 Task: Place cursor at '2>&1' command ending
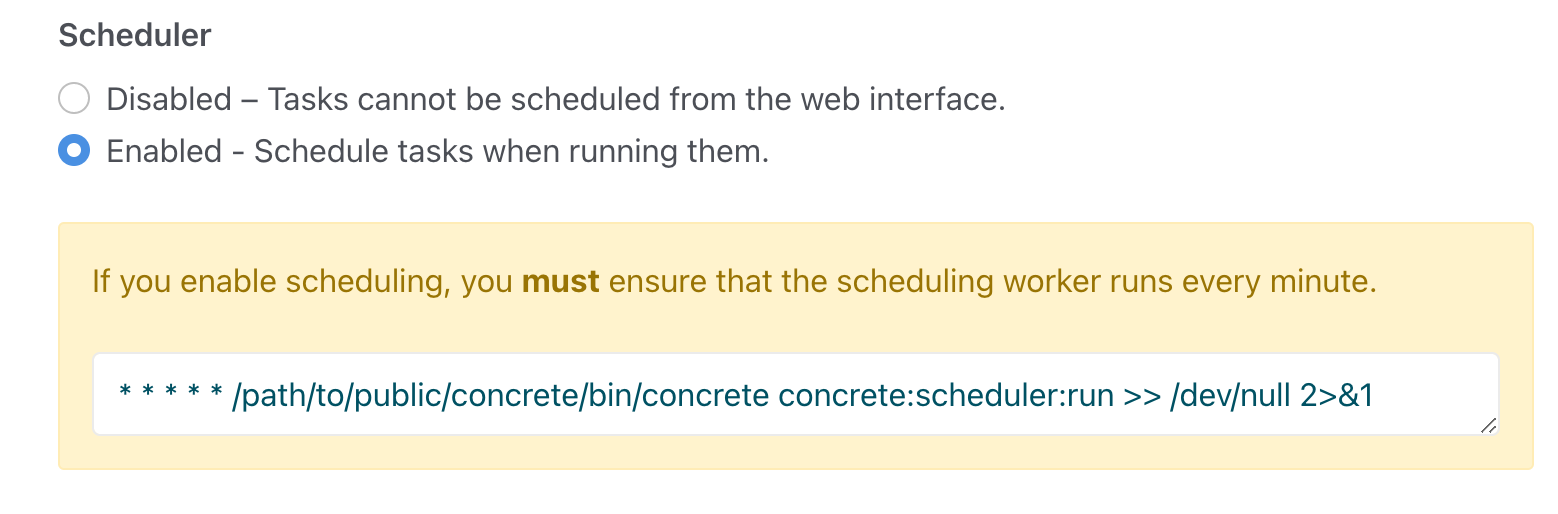[1337, 397]
